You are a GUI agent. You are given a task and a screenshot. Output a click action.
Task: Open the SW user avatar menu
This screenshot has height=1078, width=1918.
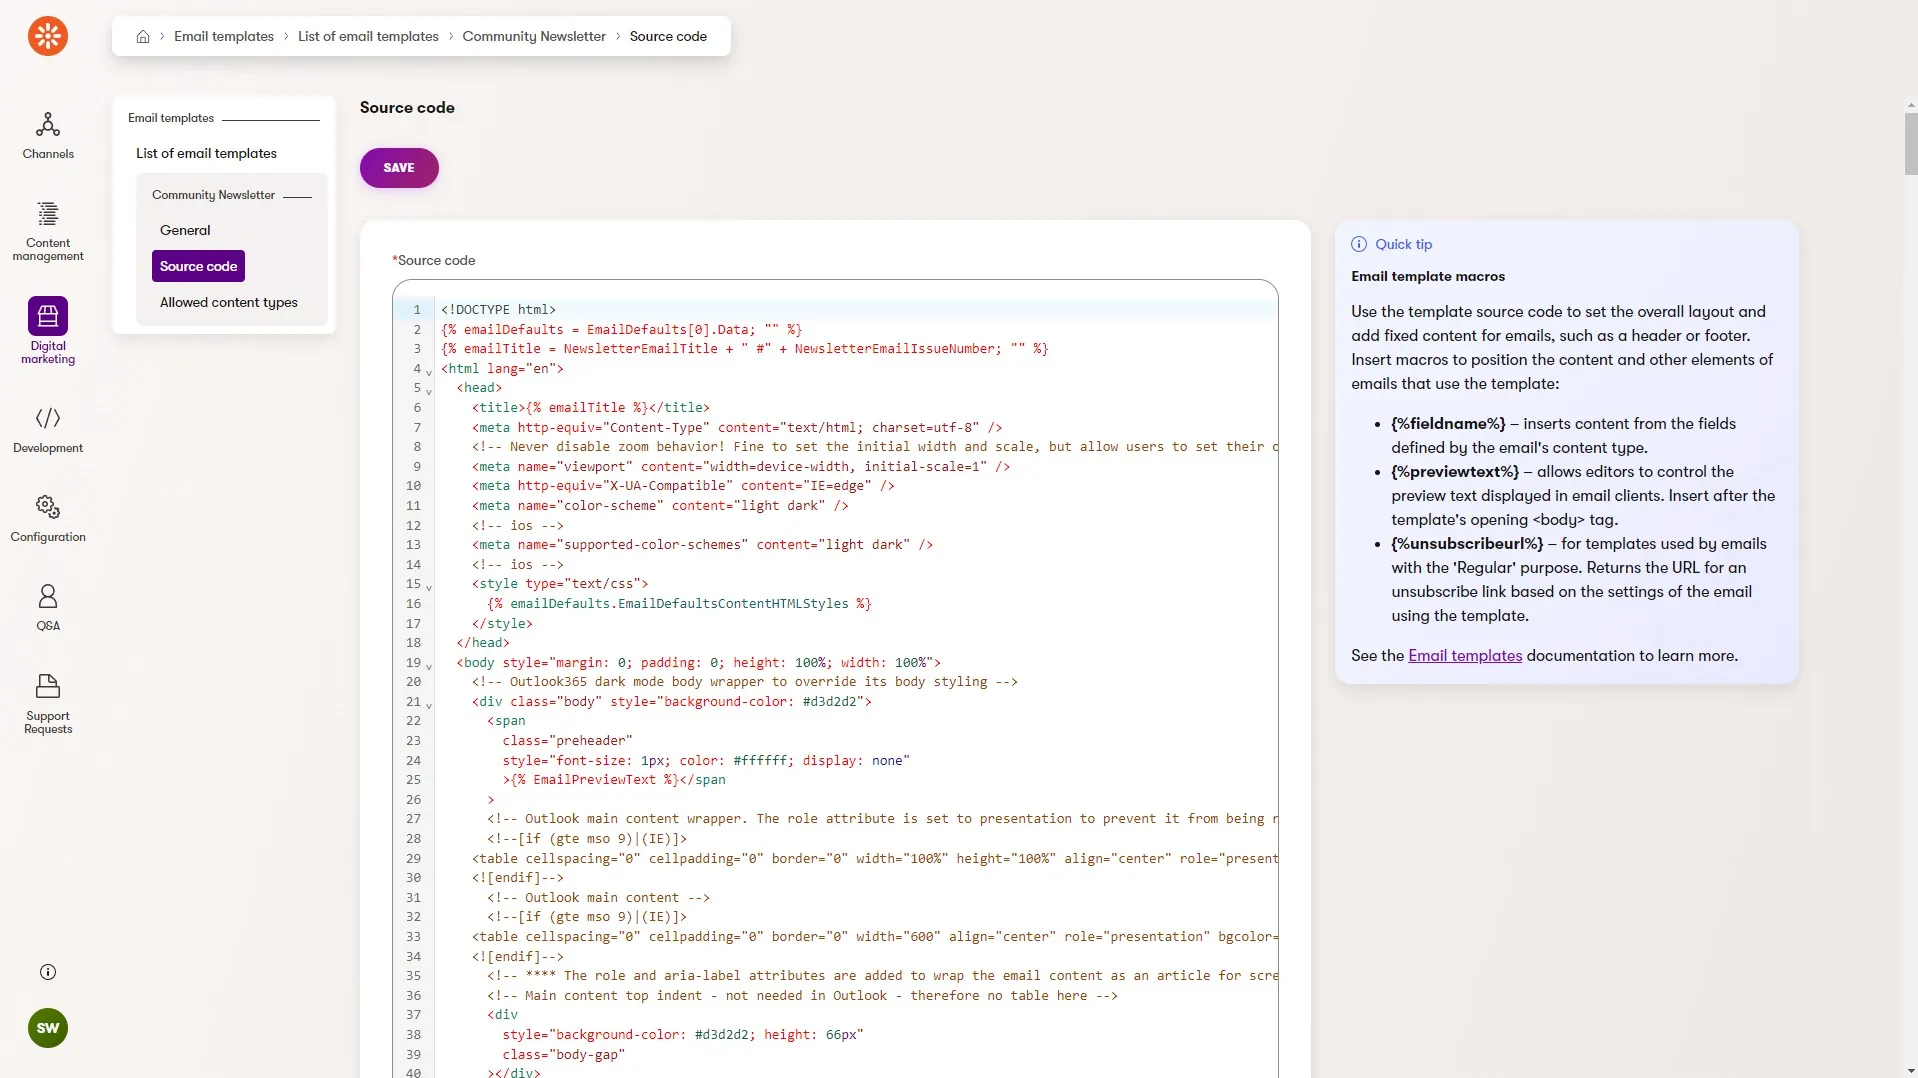[48, 1028]
